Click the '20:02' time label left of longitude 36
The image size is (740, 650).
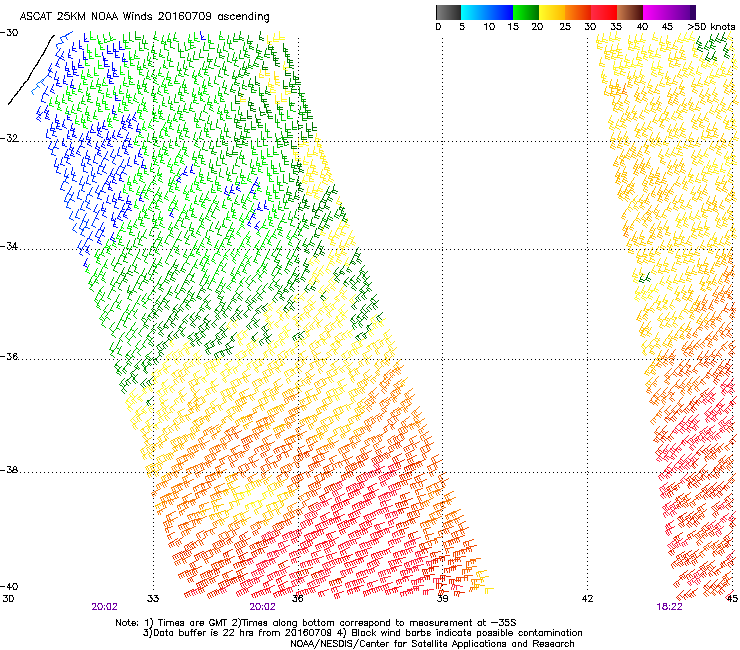(262, 607)
